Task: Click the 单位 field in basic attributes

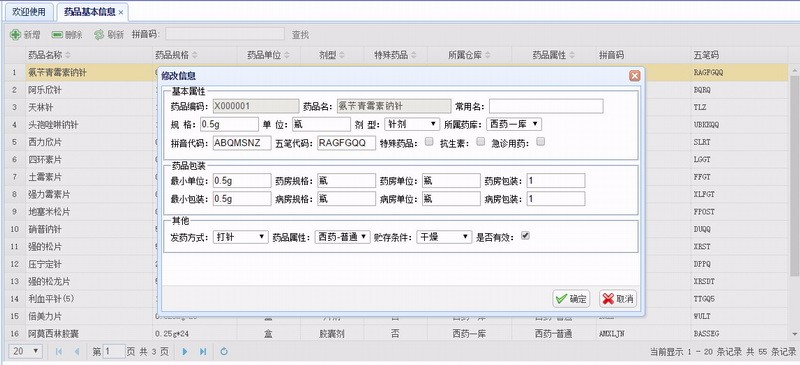Action: click(321, 124)
